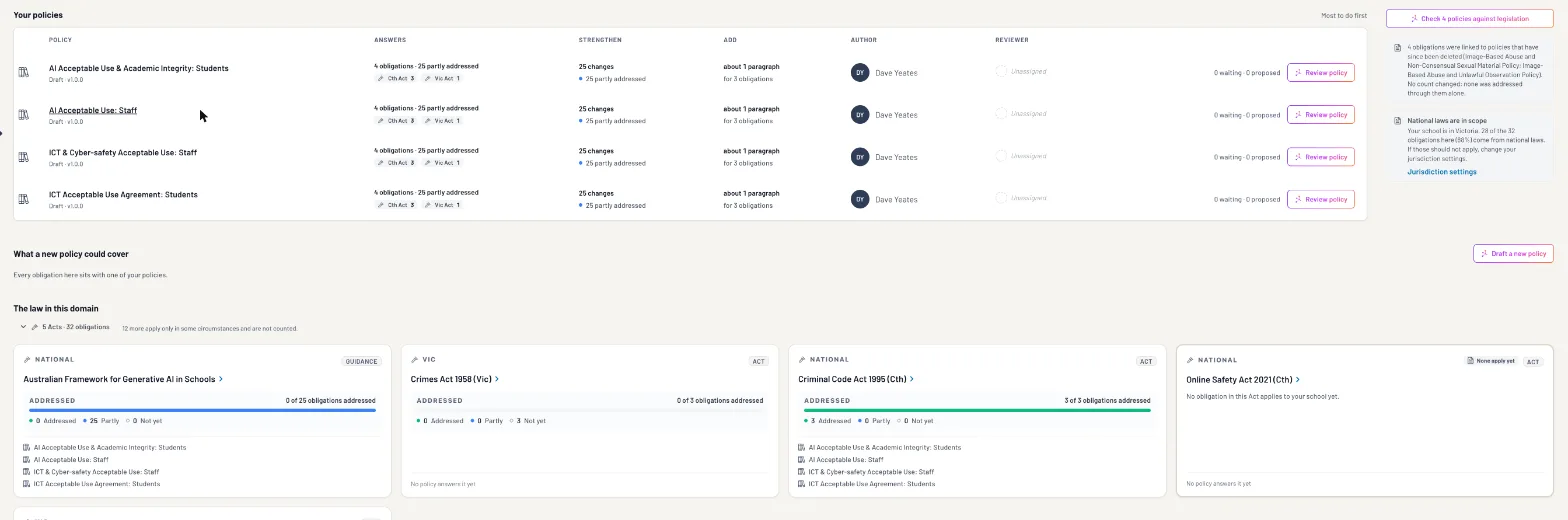Open Jurisdiction settings link
Image resolution: width=1568 pixels, height=520 pixels.
click(1441, 172)
